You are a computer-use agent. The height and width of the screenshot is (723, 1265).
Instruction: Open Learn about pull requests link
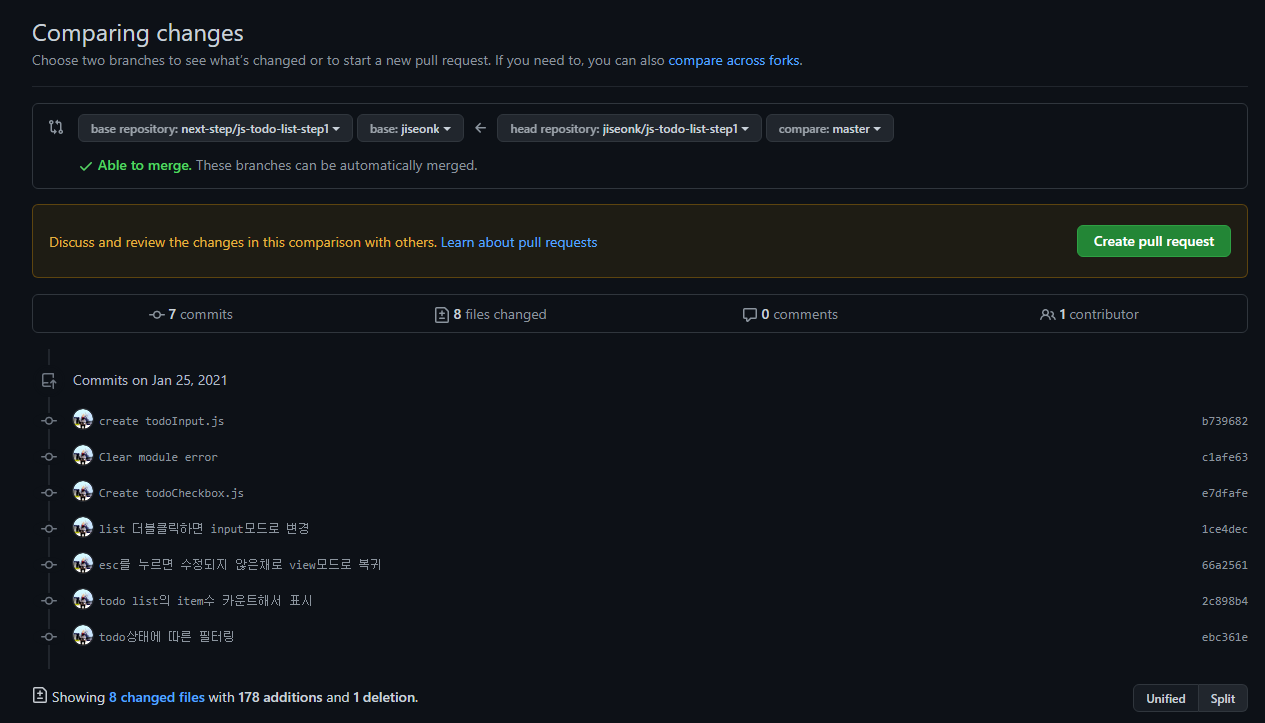[x=519, y=242]
